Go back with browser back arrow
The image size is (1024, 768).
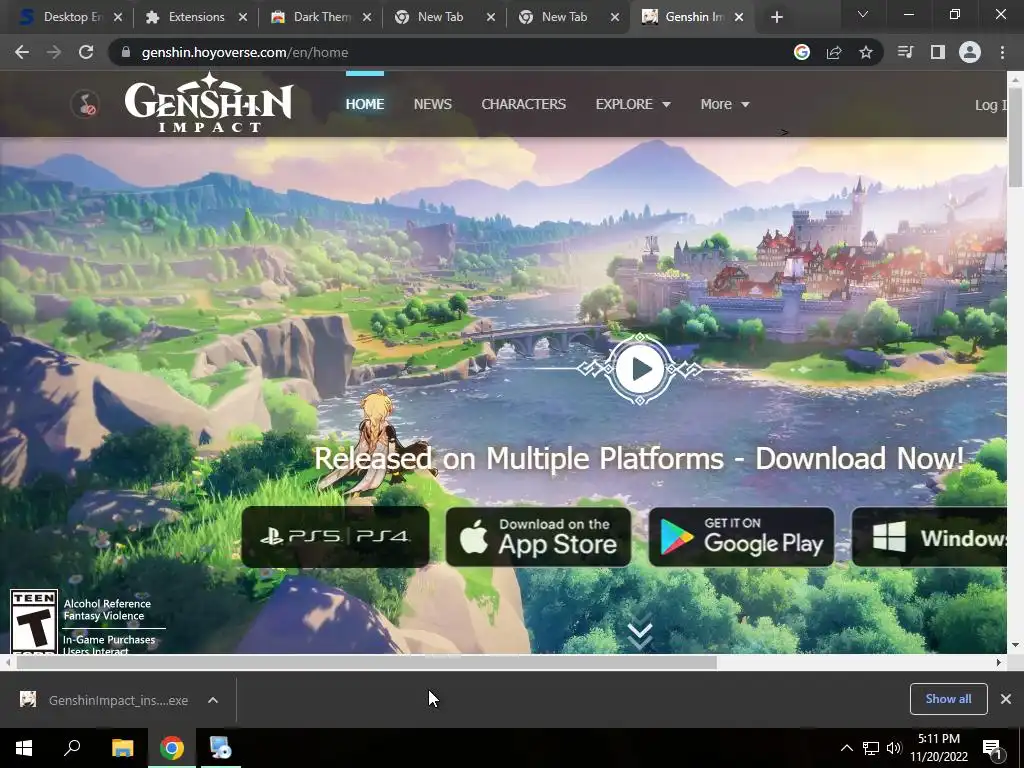(22, 52)
